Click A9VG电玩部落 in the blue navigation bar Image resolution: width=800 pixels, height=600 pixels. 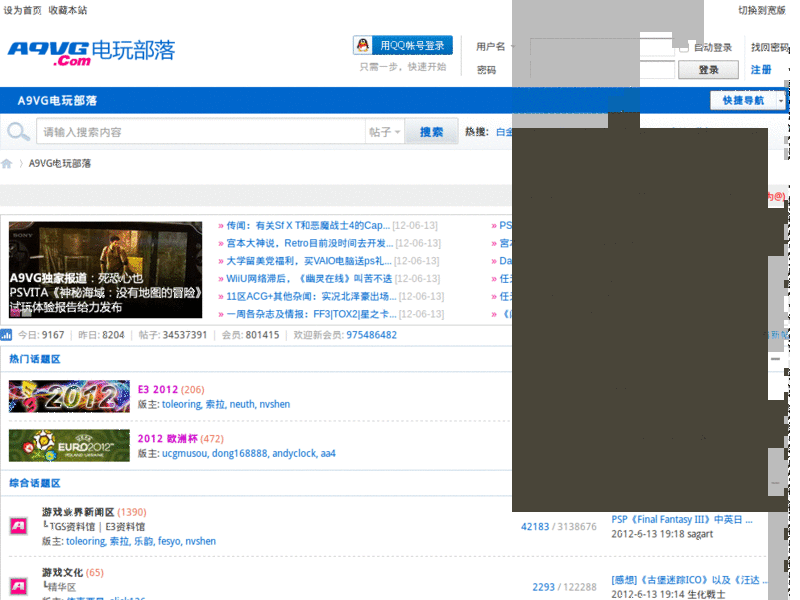[57, 101]
